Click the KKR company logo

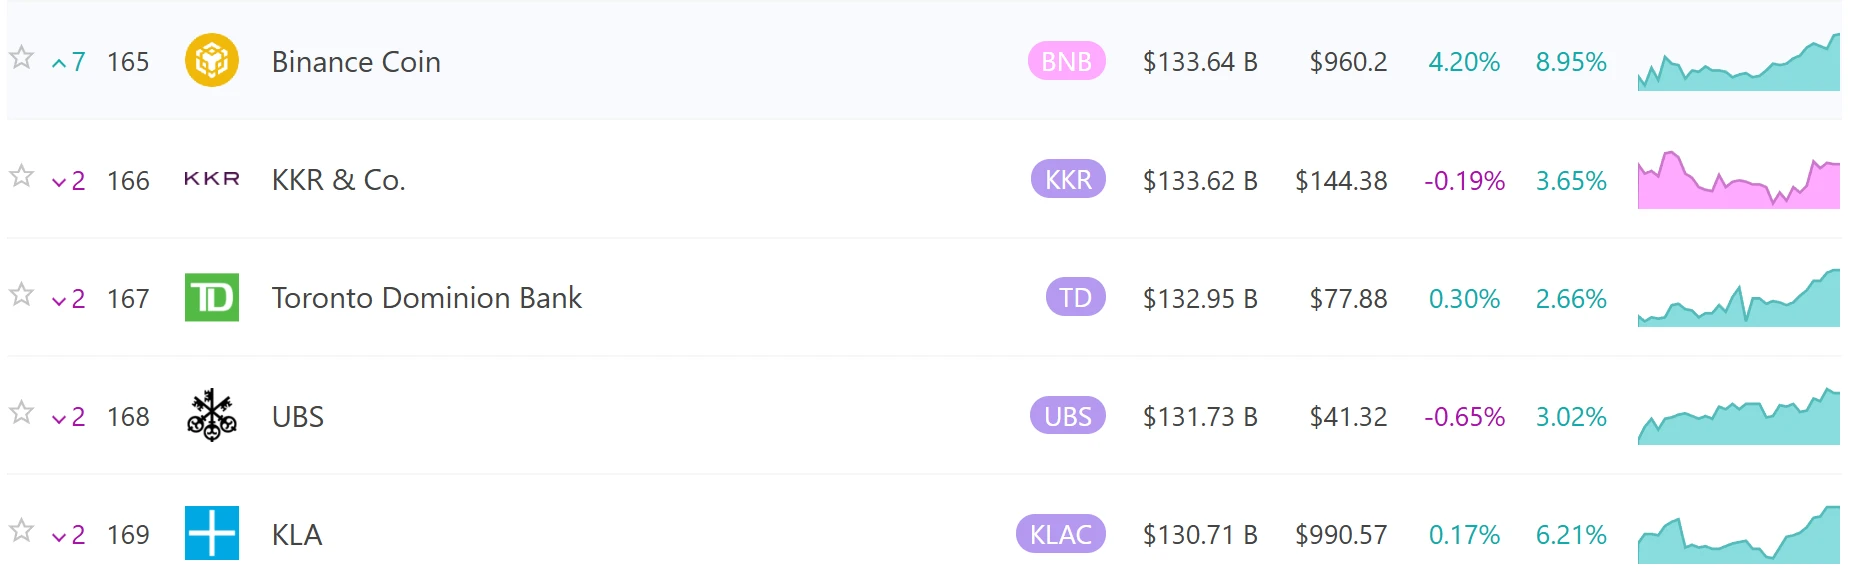coord(211,179)
